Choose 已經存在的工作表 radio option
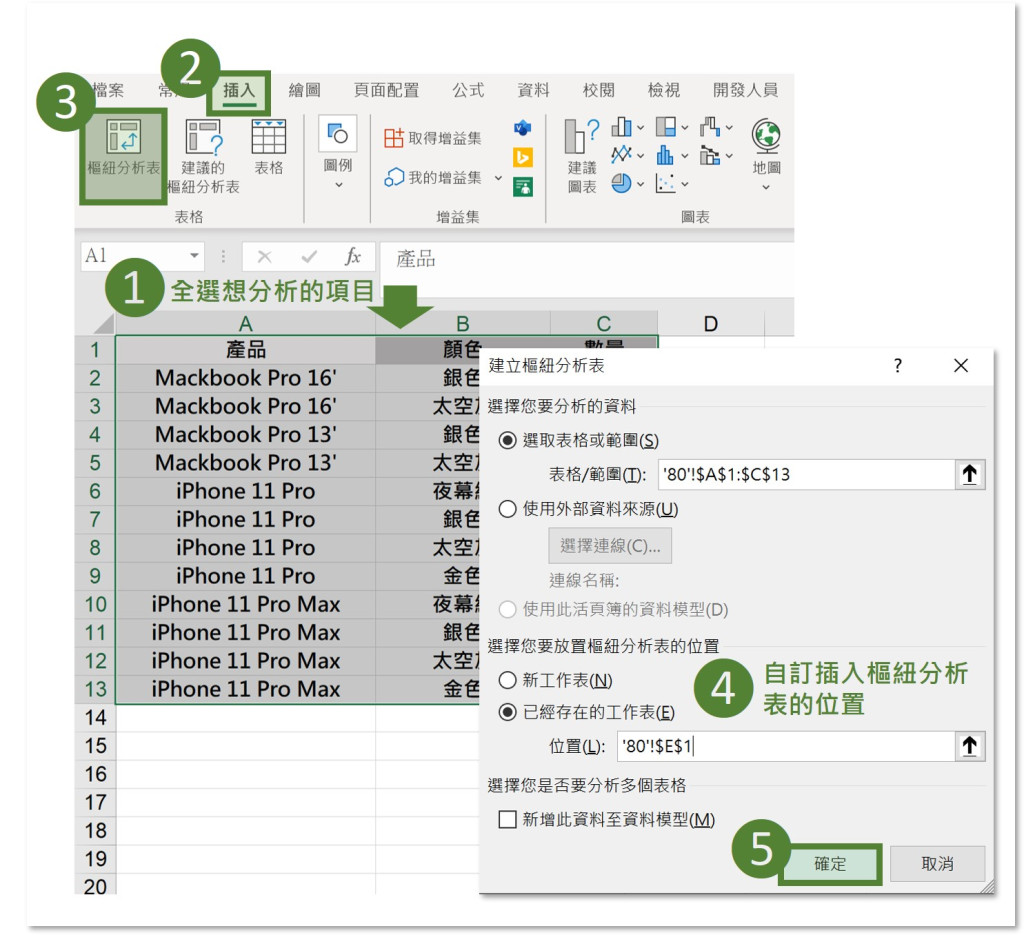This screenshot has width=1024, height=935. click(507, 712)
